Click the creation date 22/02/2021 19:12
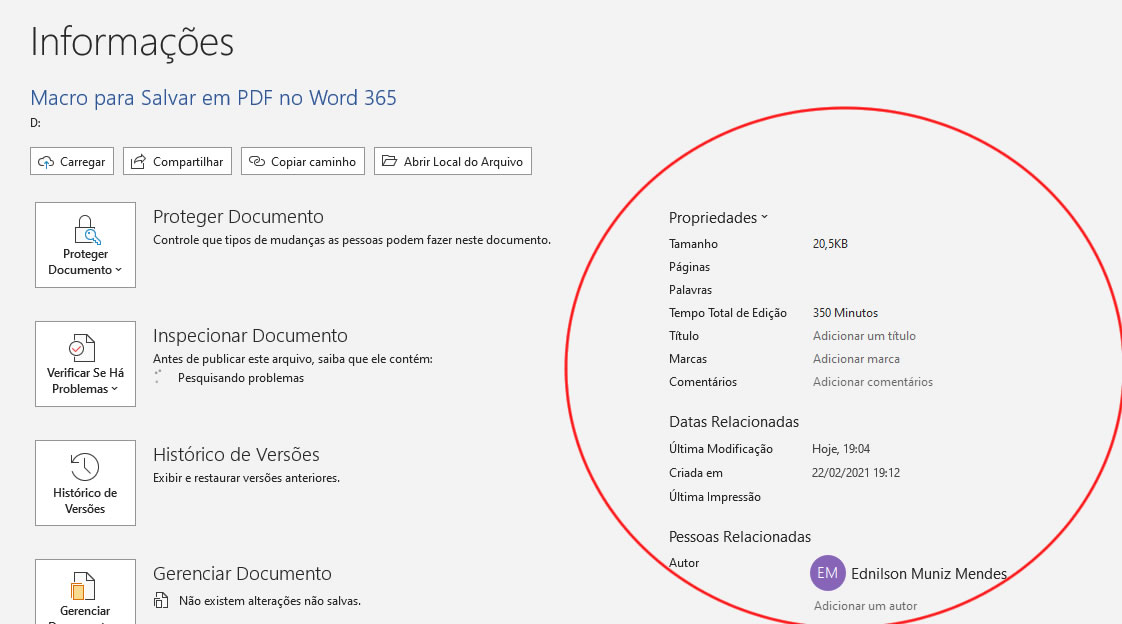1122x624 pixels. pos(856,472)
